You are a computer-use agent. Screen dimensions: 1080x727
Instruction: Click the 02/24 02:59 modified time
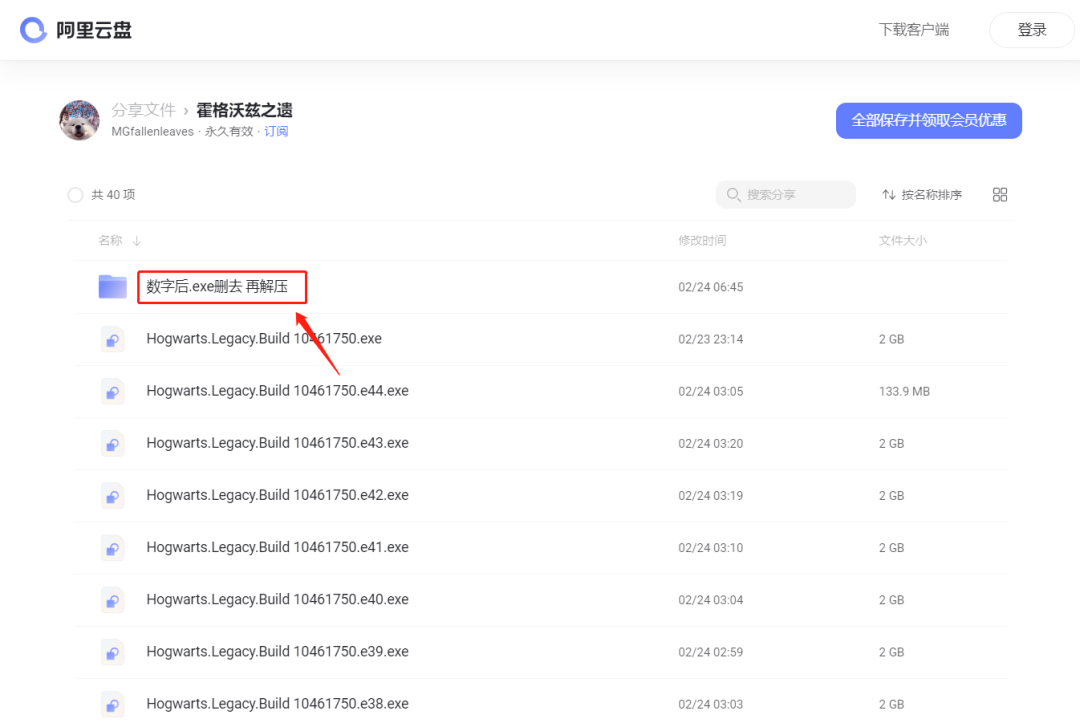[x=710, y=652]
